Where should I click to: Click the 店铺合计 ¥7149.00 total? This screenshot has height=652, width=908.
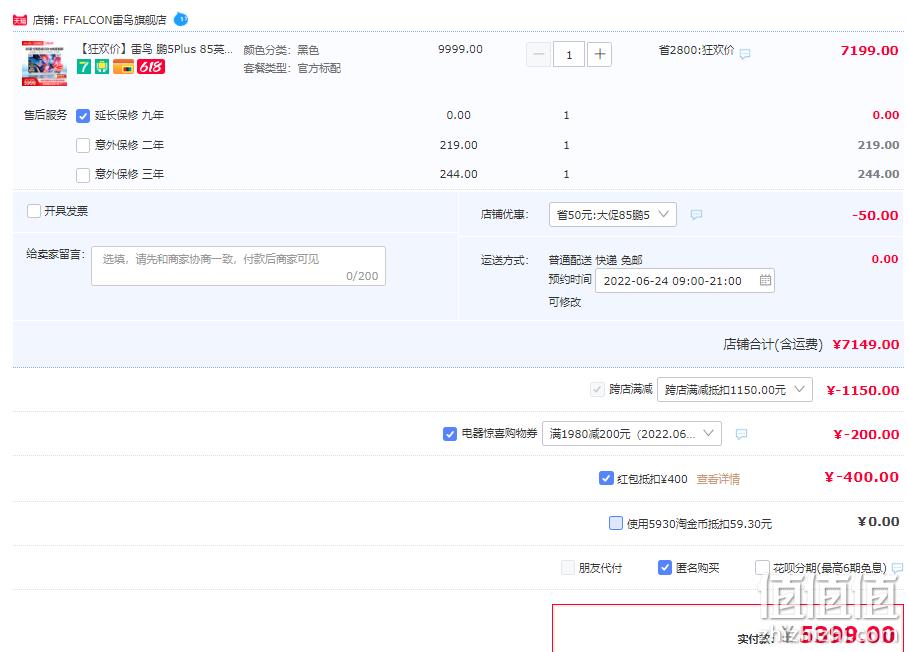point(866,345)
